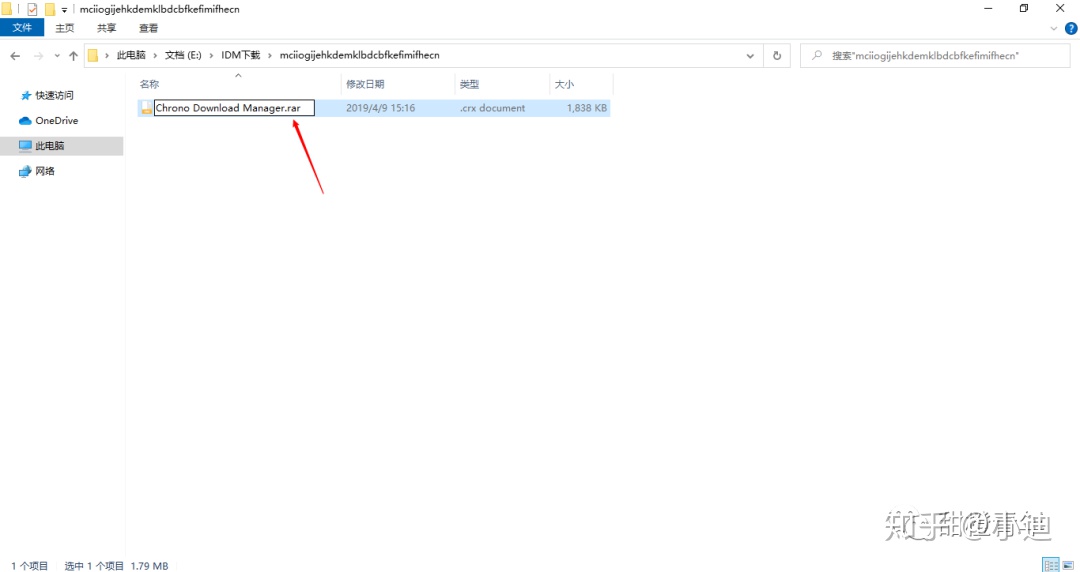Viewport: 1080px width, 572px height.
Task: Expand the chevron after 文档 (E:) breadcrumb
Action: (x=211, y=56)
